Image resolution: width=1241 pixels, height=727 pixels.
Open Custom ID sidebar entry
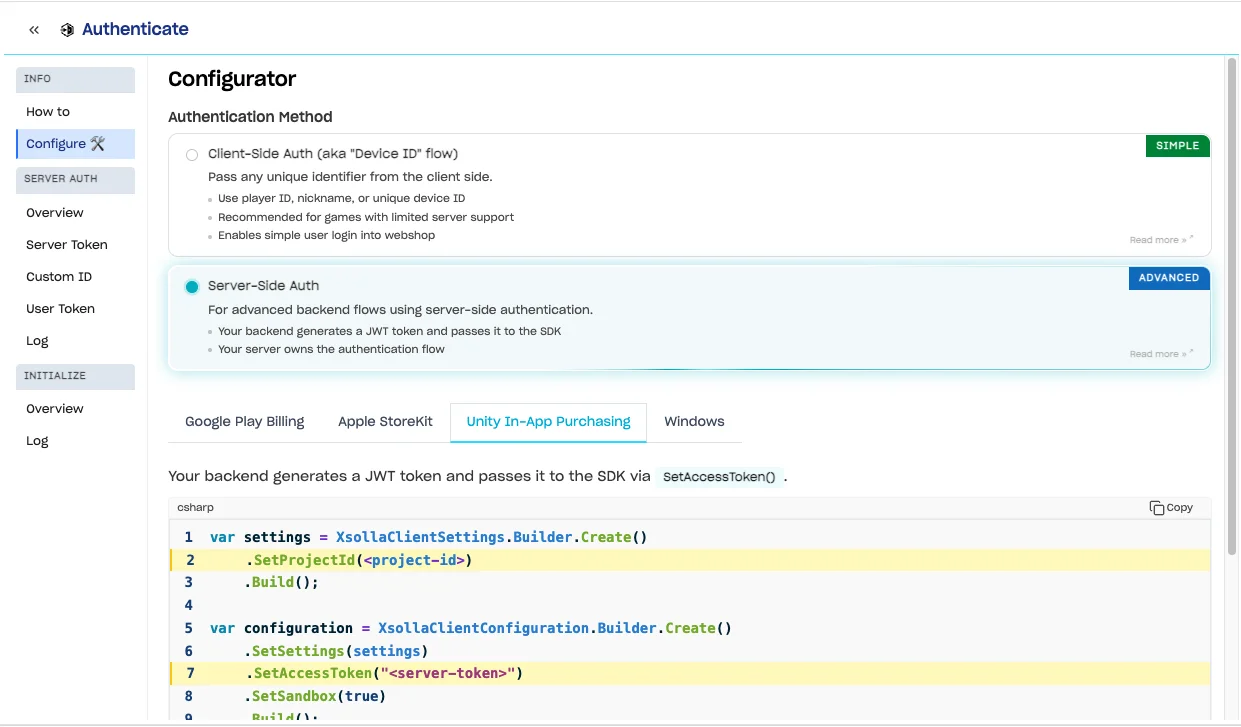pyautogui.click(x=76, y=277)
